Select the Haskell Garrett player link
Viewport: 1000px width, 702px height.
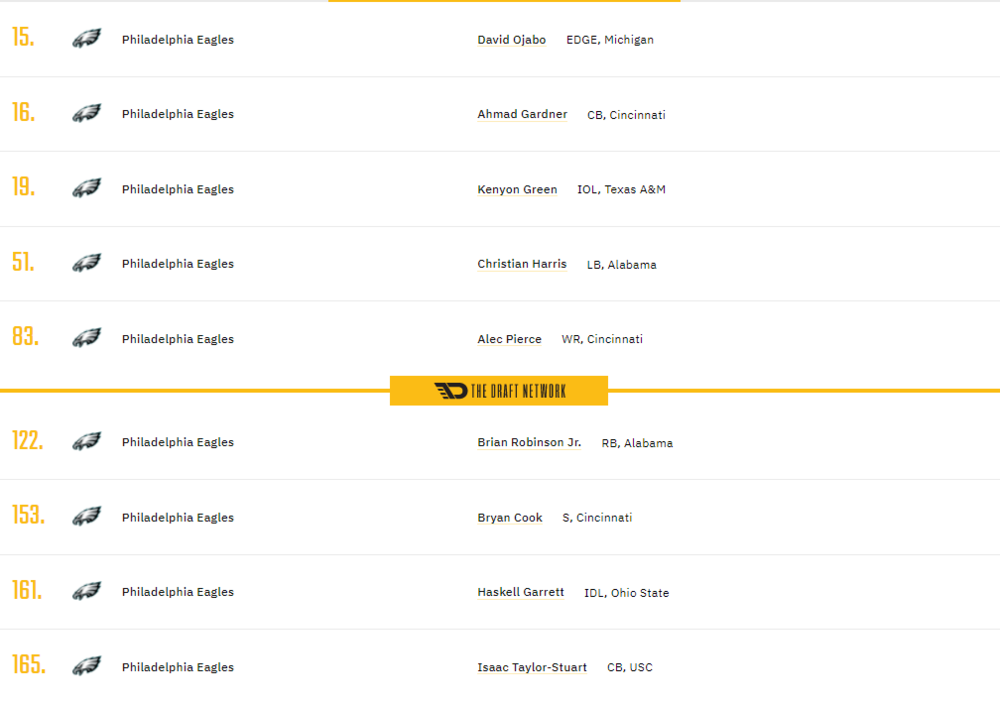pyautogui.click(x=521, y=592)
